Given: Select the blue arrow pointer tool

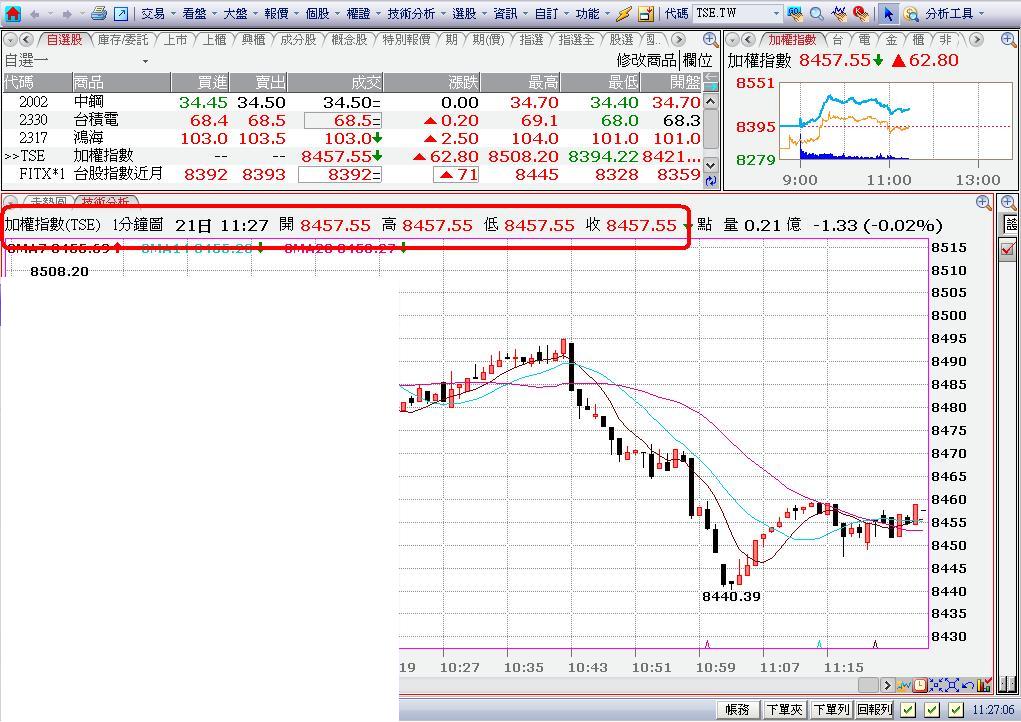Looking at the screenshot, I should point(888,14).
